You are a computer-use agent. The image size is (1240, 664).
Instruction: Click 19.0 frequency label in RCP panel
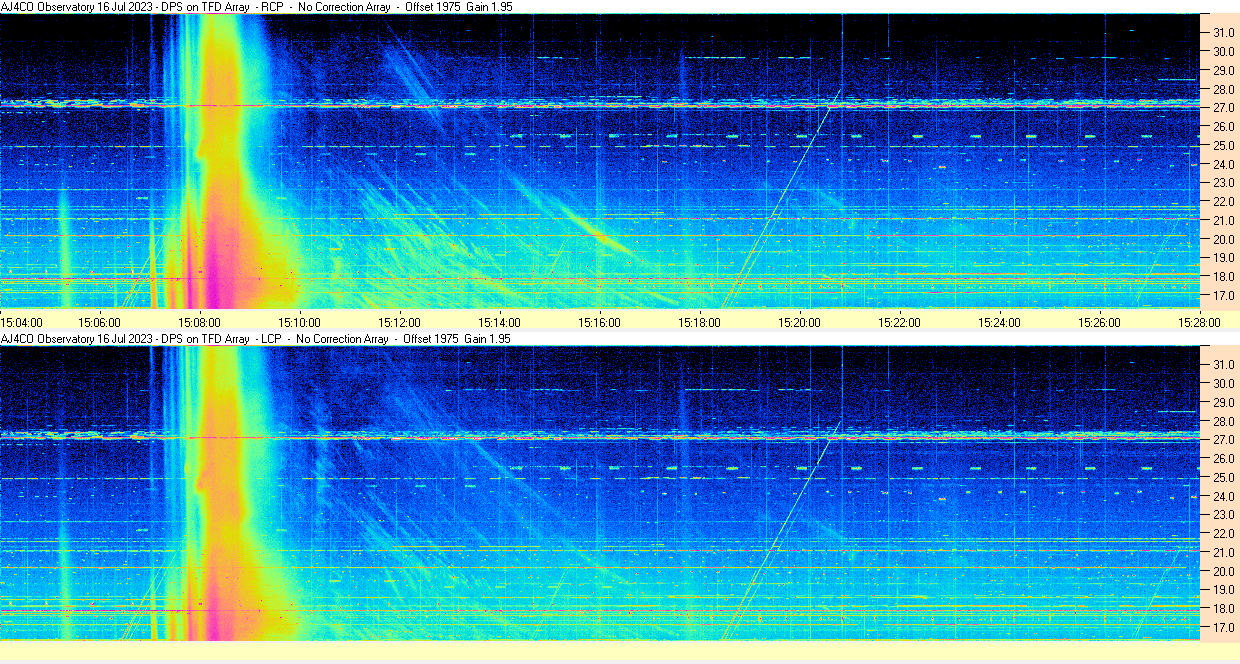[x=1224, y=258]
